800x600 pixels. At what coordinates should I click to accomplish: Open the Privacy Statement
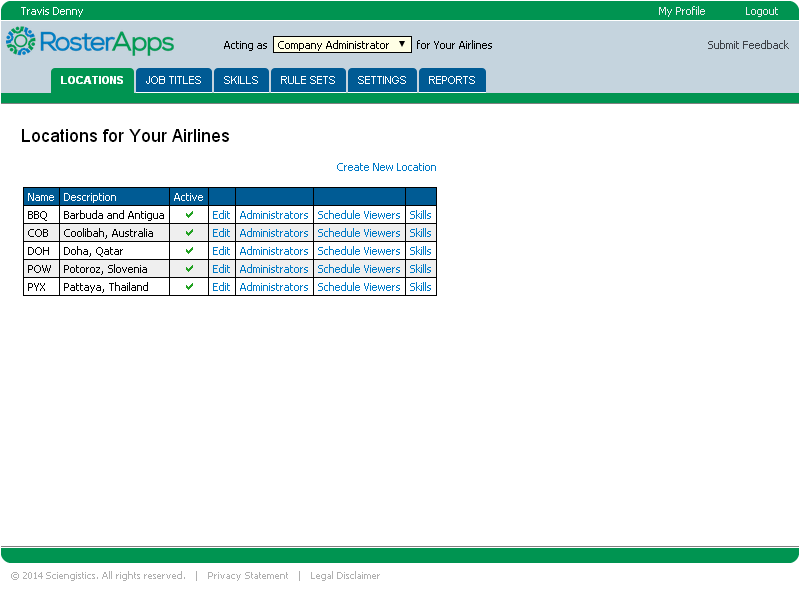(x=247, y=576)
